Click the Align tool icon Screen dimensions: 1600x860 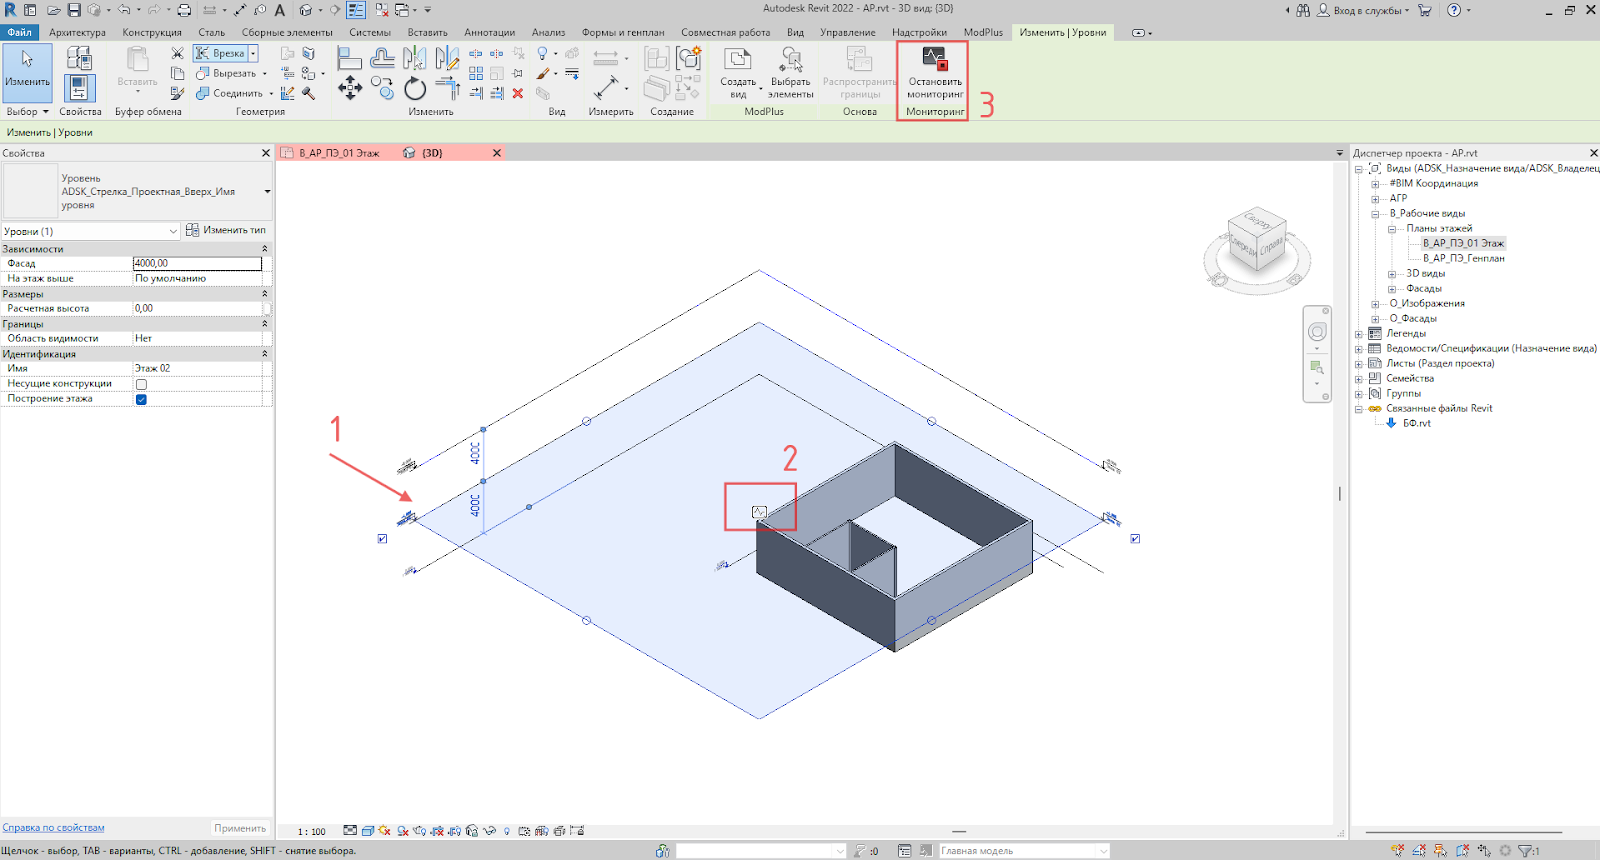[x=349, y=58]
